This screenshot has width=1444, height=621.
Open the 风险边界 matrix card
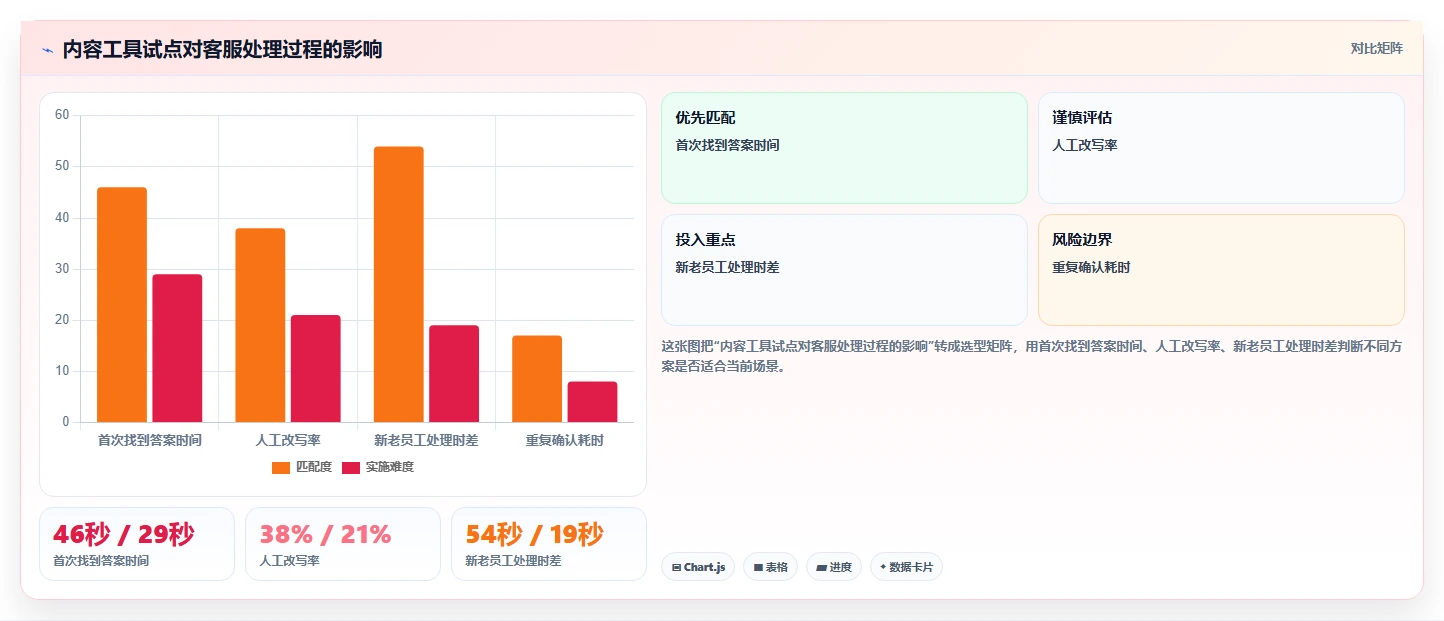(1221, 270)
